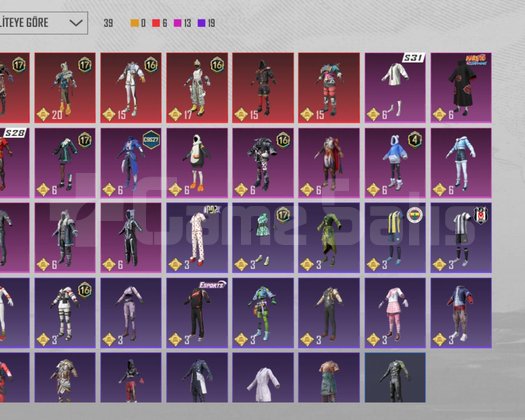
Task: Select the white lab coat outfit
Action: 263,377
